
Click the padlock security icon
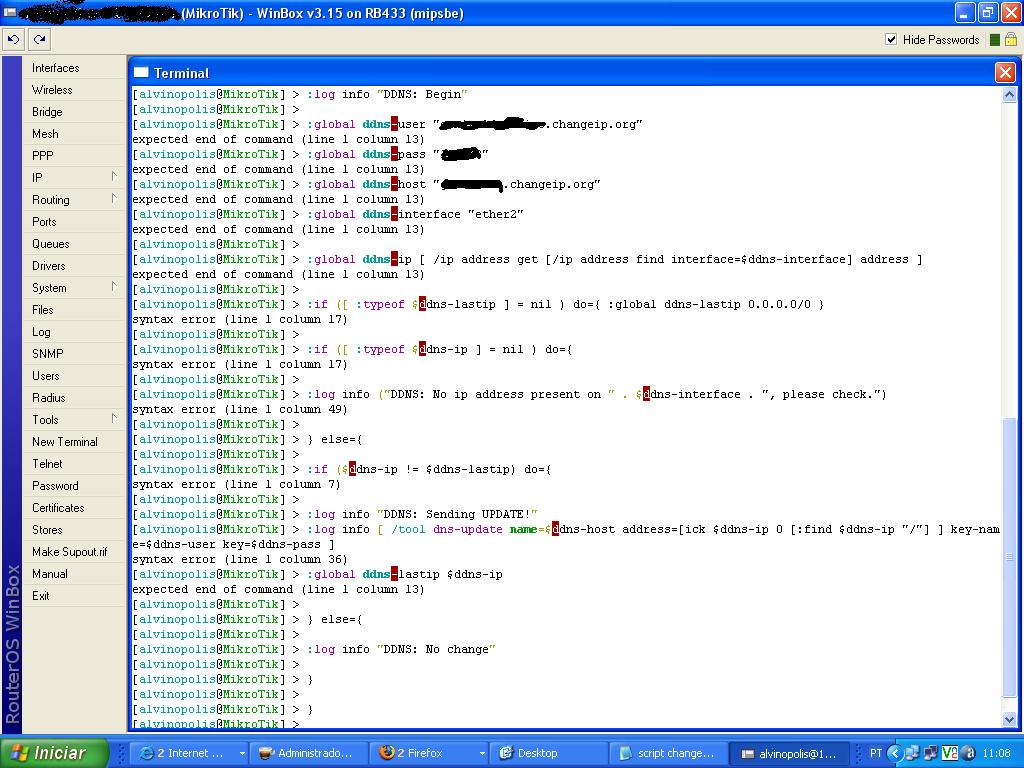1011,40
